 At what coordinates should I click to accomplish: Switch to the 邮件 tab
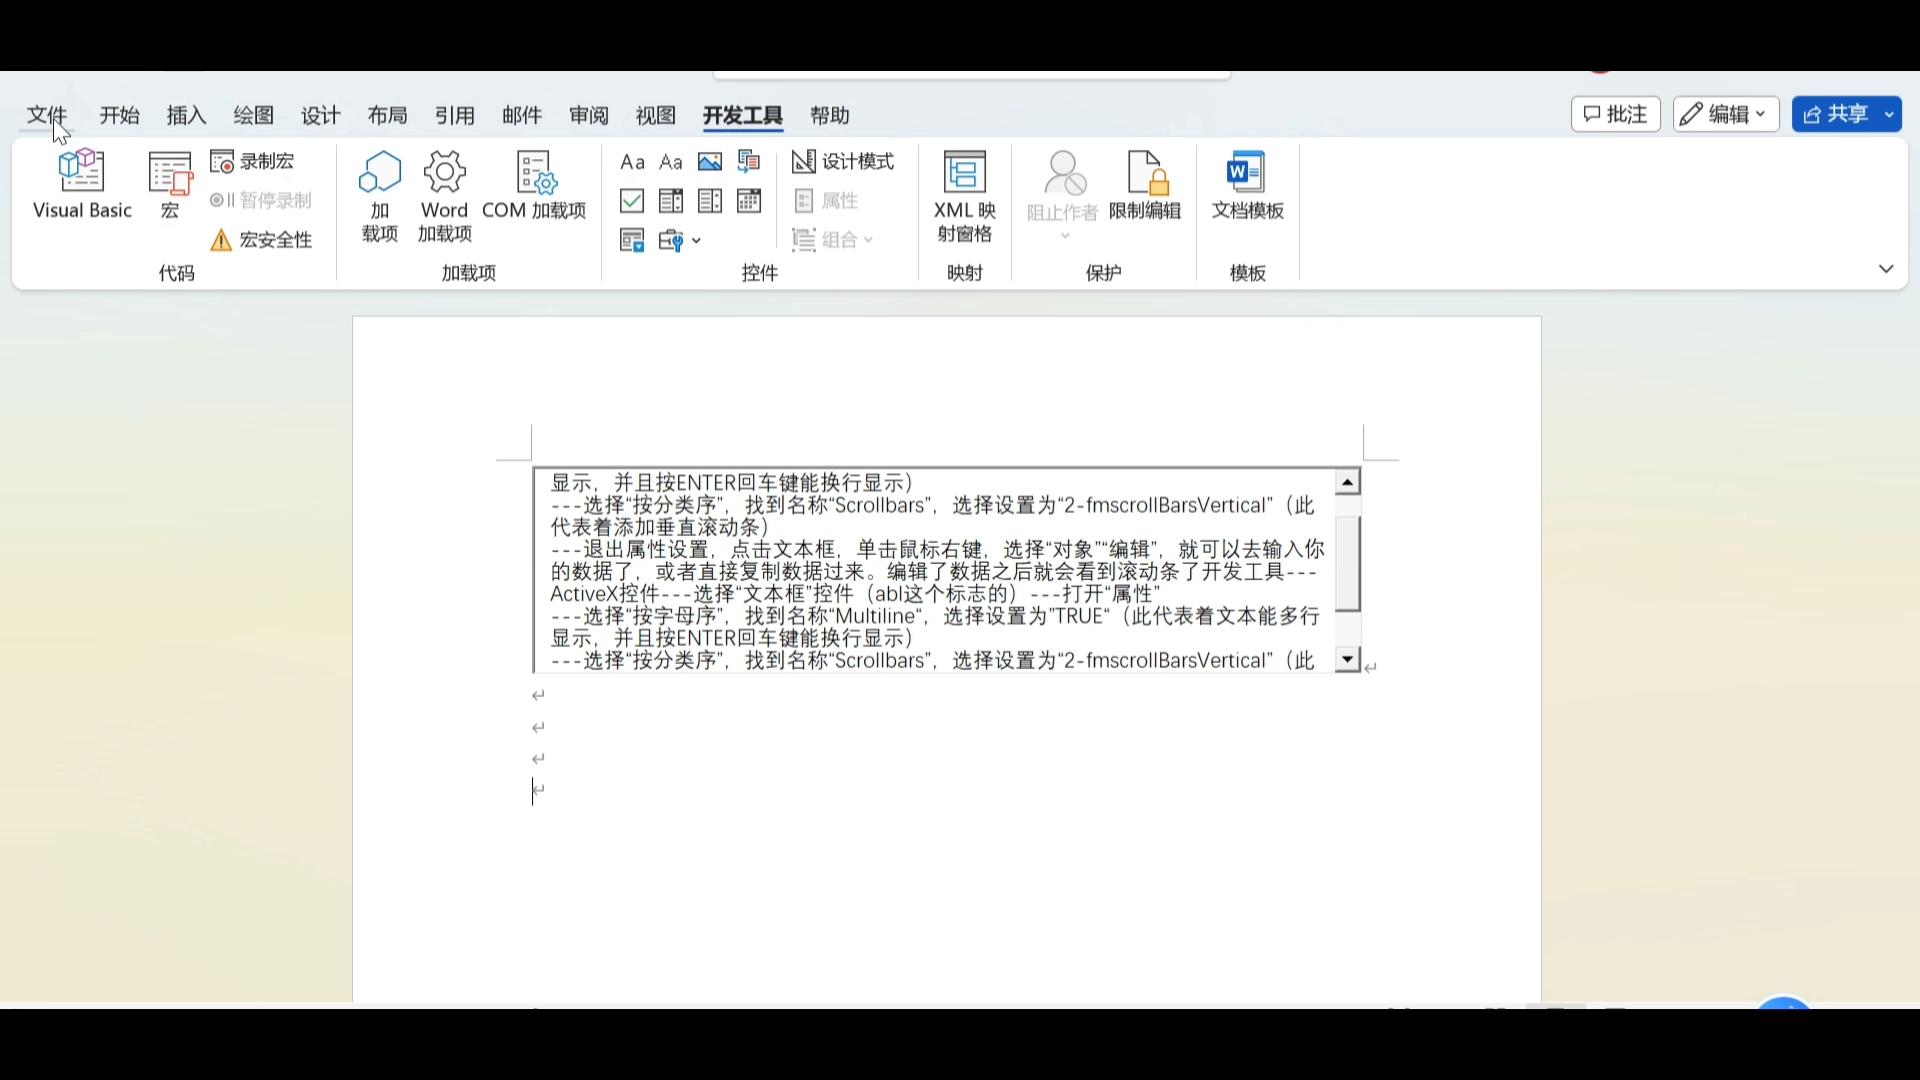522,115
